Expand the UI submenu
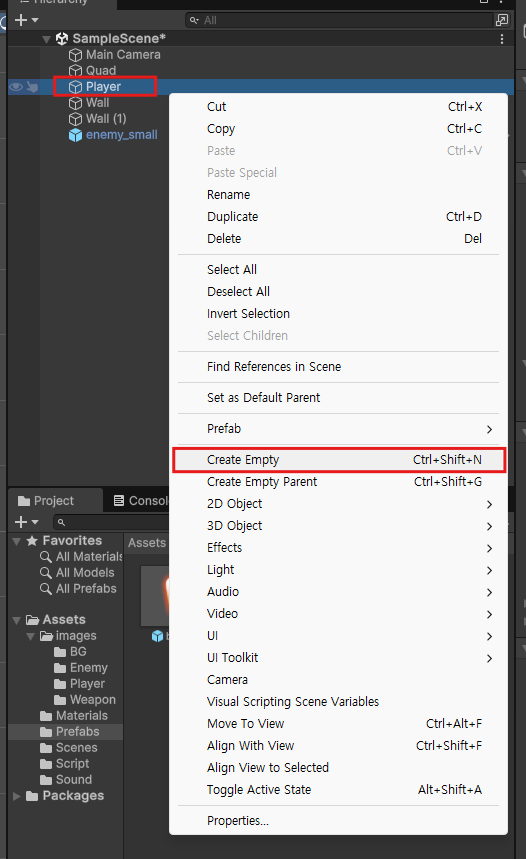526x859 pixels. (x=339, y=635)
